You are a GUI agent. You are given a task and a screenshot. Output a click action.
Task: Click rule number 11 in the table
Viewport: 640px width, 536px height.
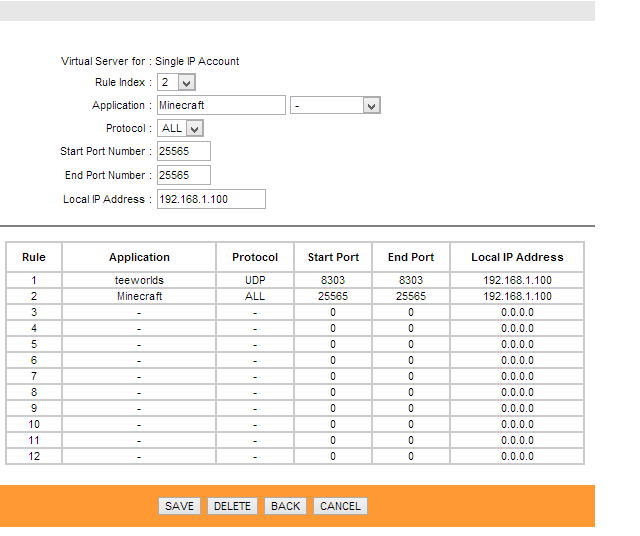click(34, 440)
